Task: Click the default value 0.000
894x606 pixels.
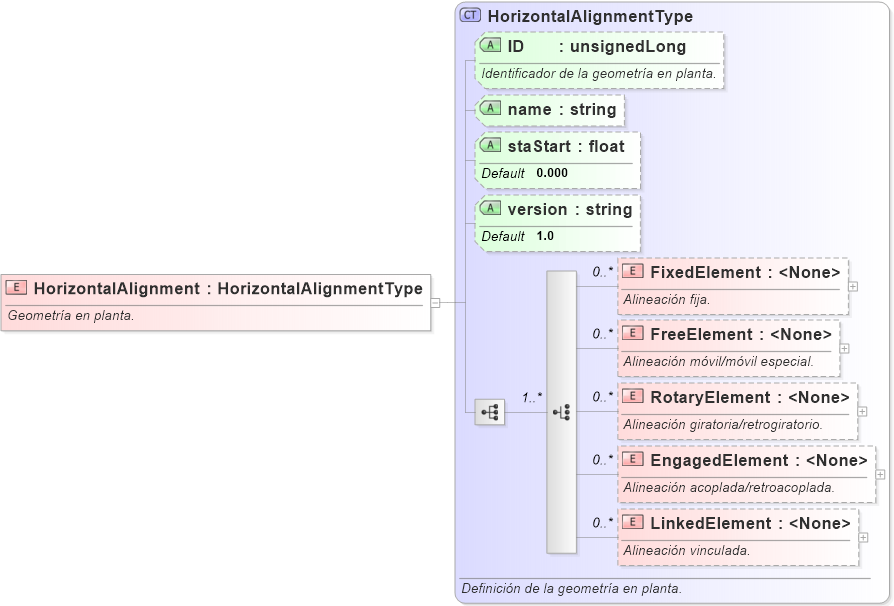Action: [552, 173]
